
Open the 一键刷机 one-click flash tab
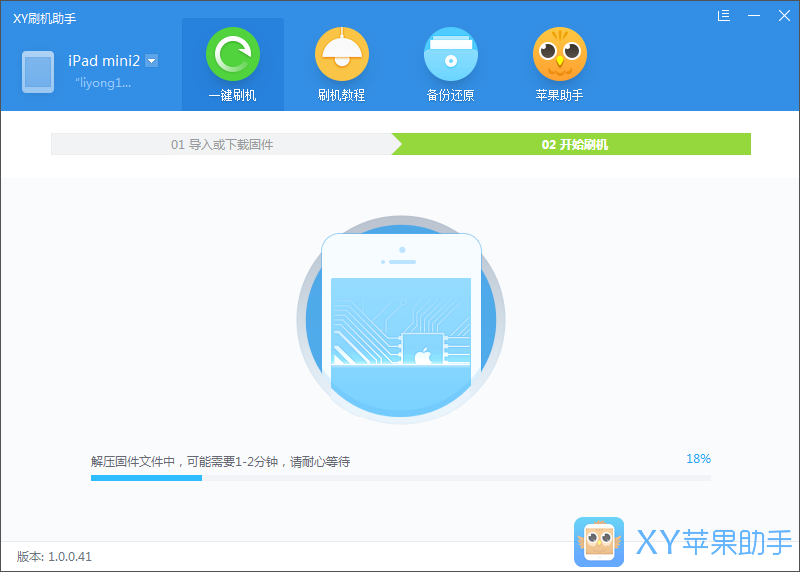coord(233,64)
